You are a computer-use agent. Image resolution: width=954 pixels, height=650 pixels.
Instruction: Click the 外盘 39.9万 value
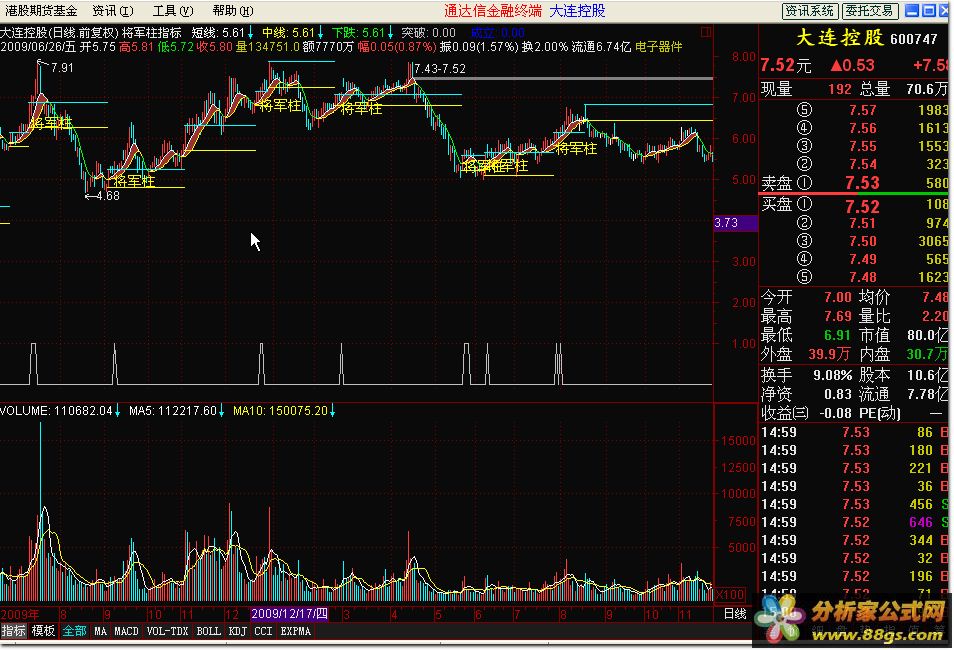(x=830, y=354)
